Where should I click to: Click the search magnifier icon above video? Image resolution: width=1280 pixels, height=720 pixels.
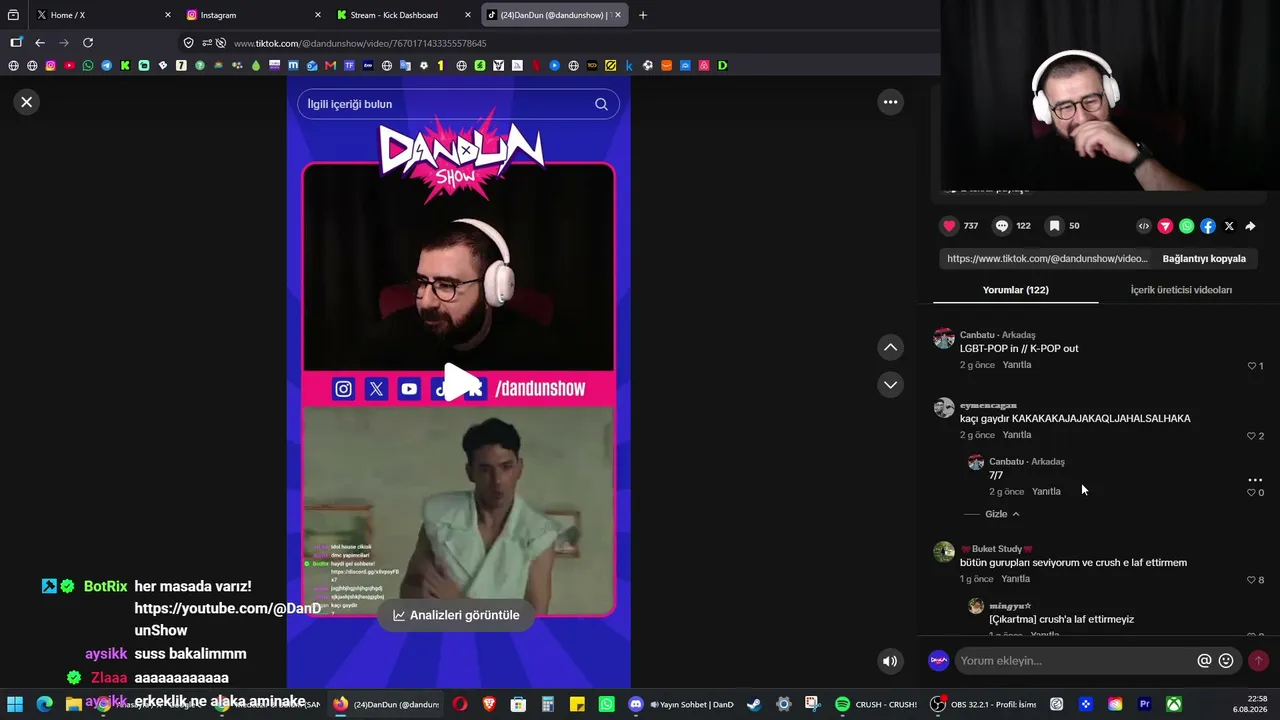point(601,104)
